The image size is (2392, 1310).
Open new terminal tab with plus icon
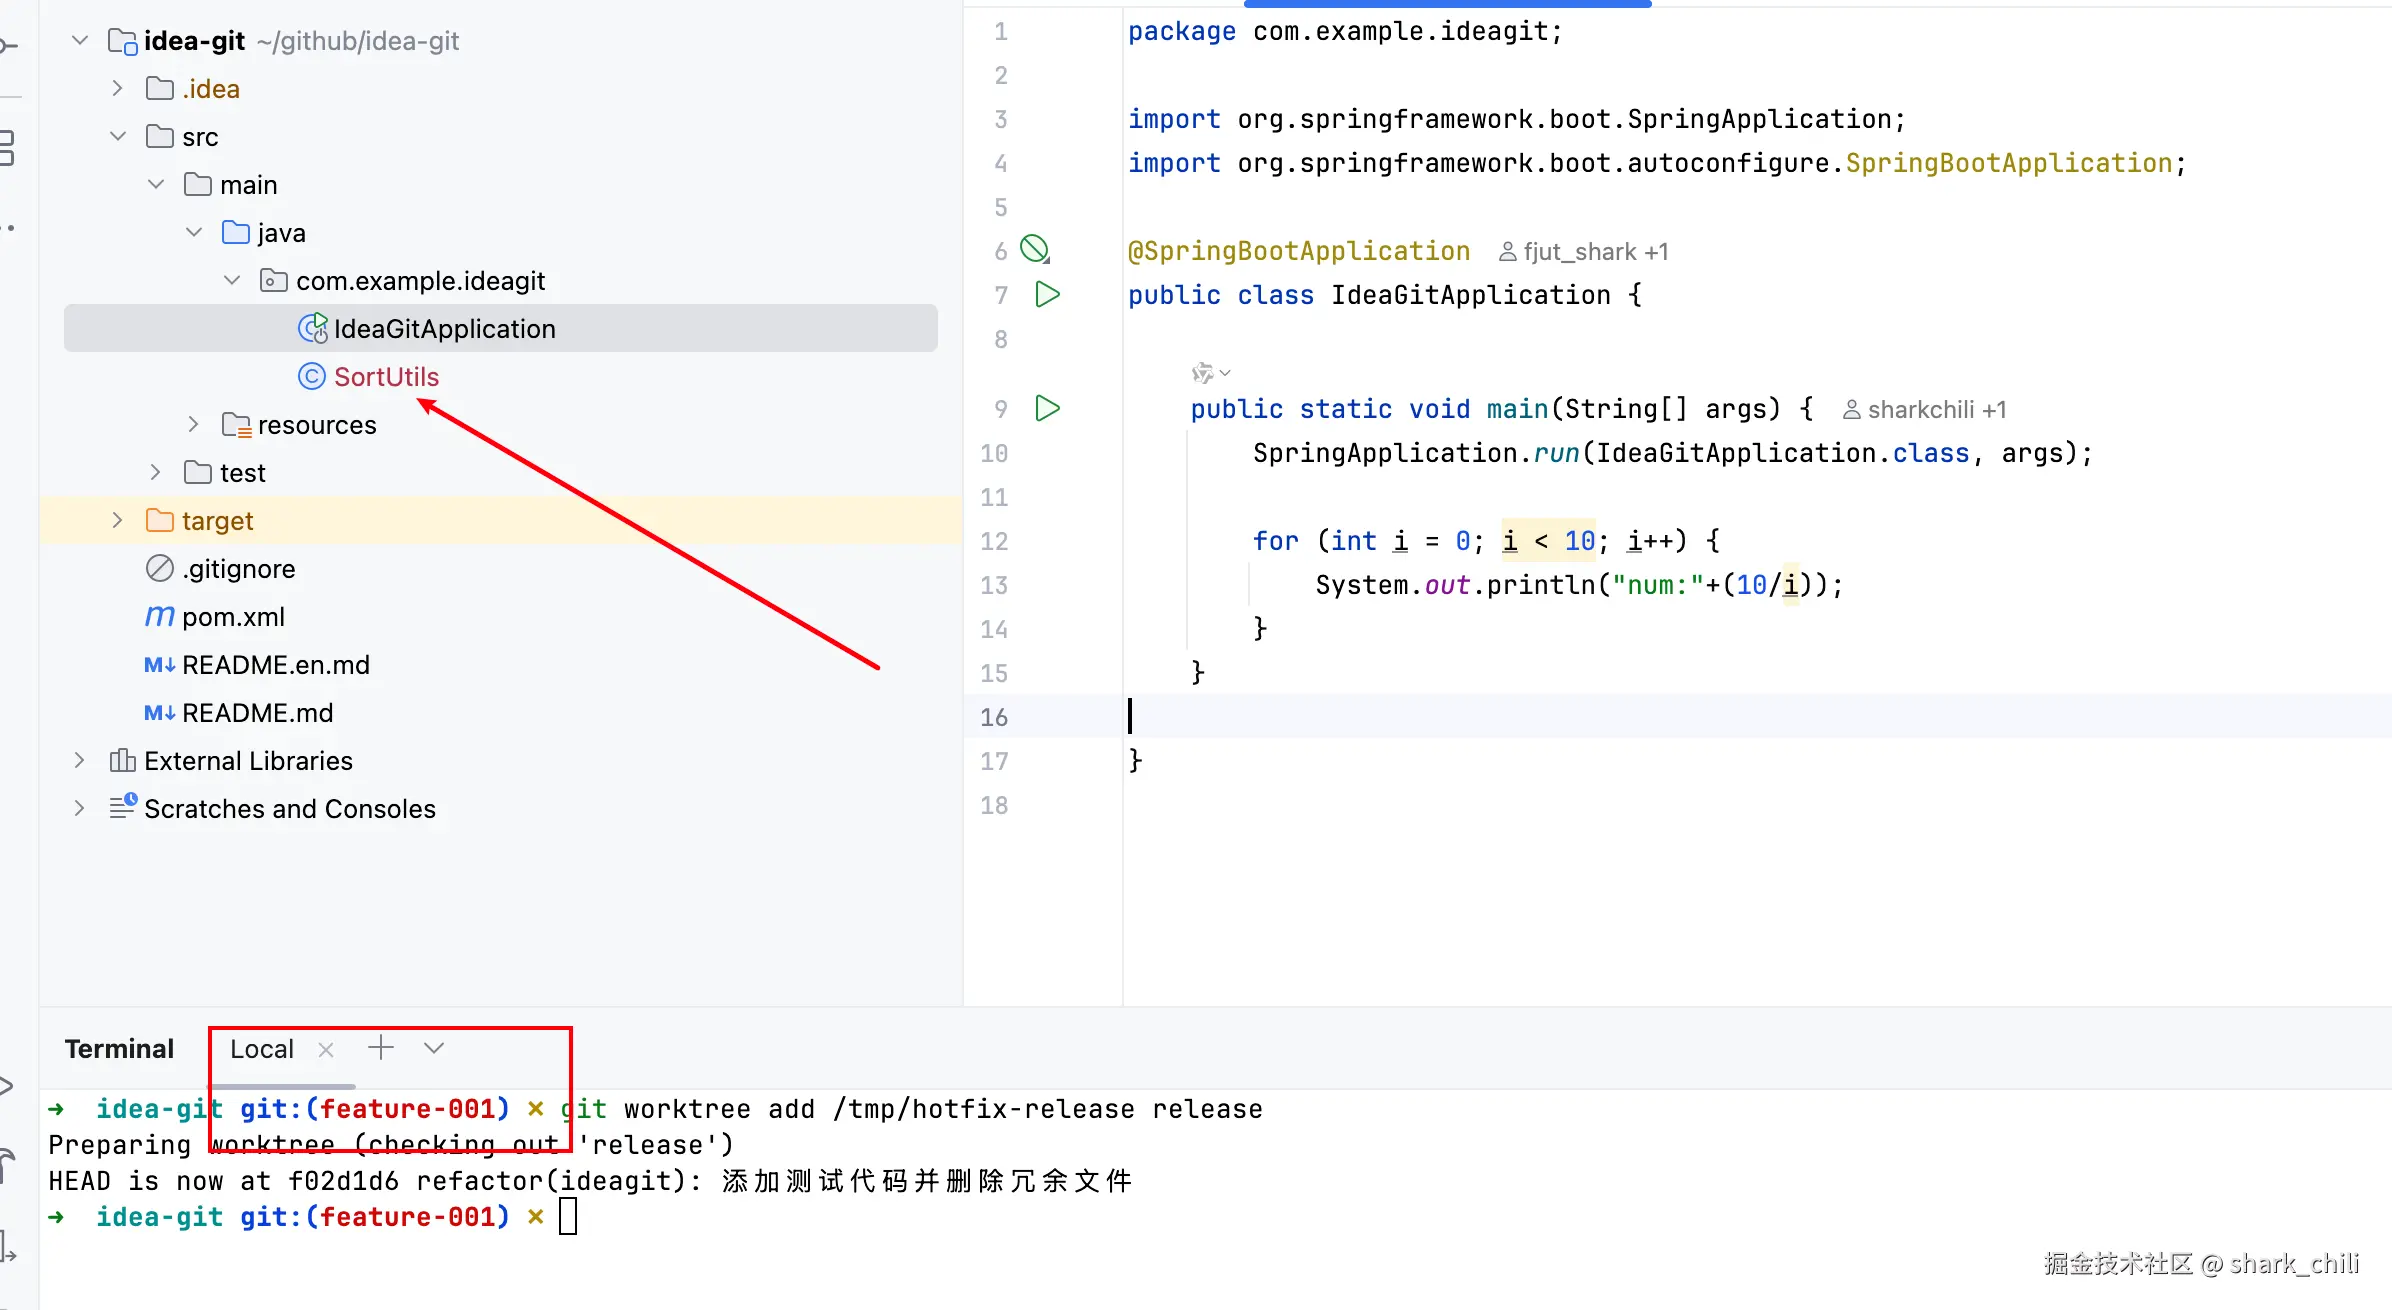click(381, 1048)
